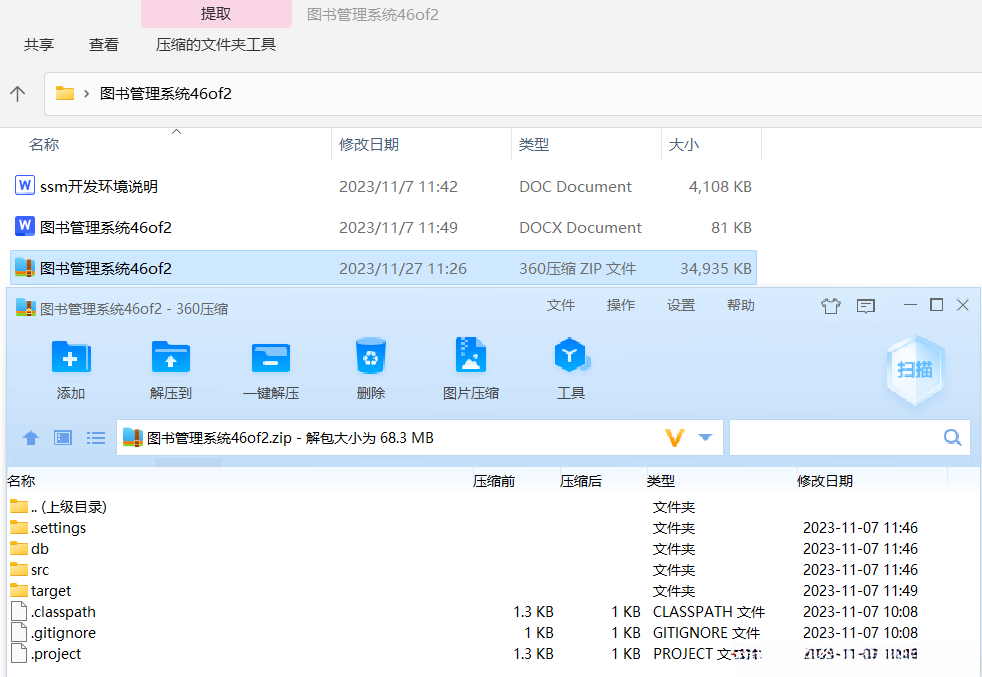The image size is (982, 677).
Task: Sort Explorer list by 修改日期 column
Action: point(369,145)
